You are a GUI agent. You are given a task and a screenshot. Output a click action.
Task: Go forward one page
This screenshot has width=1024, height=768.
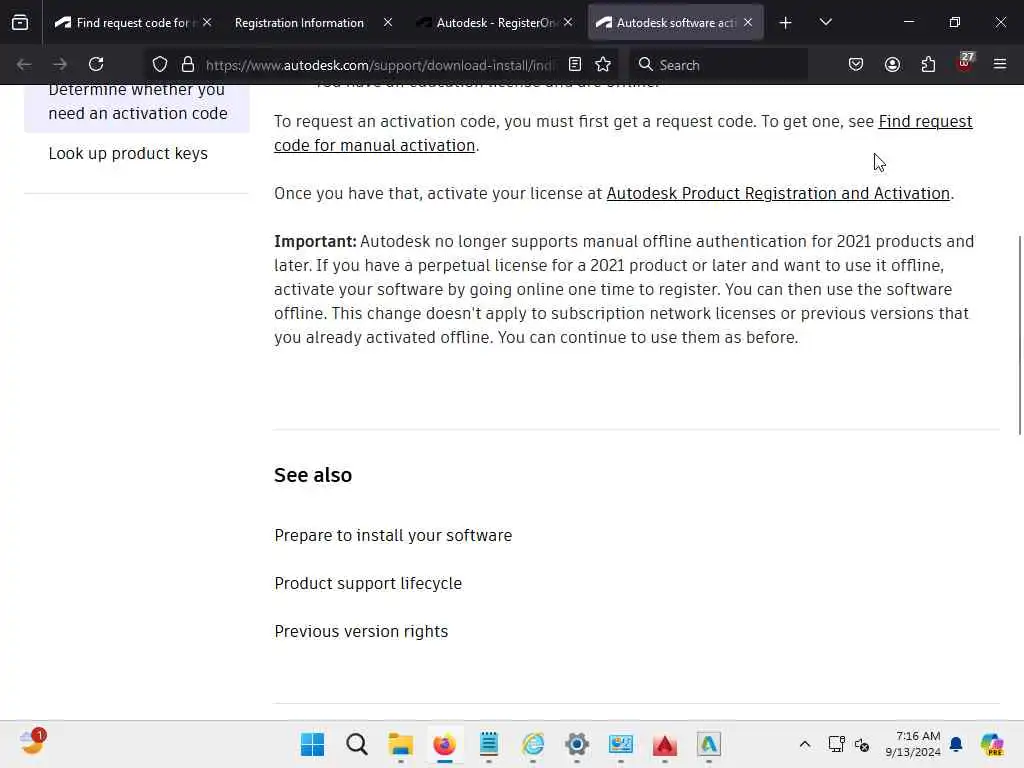pos(60,64)
